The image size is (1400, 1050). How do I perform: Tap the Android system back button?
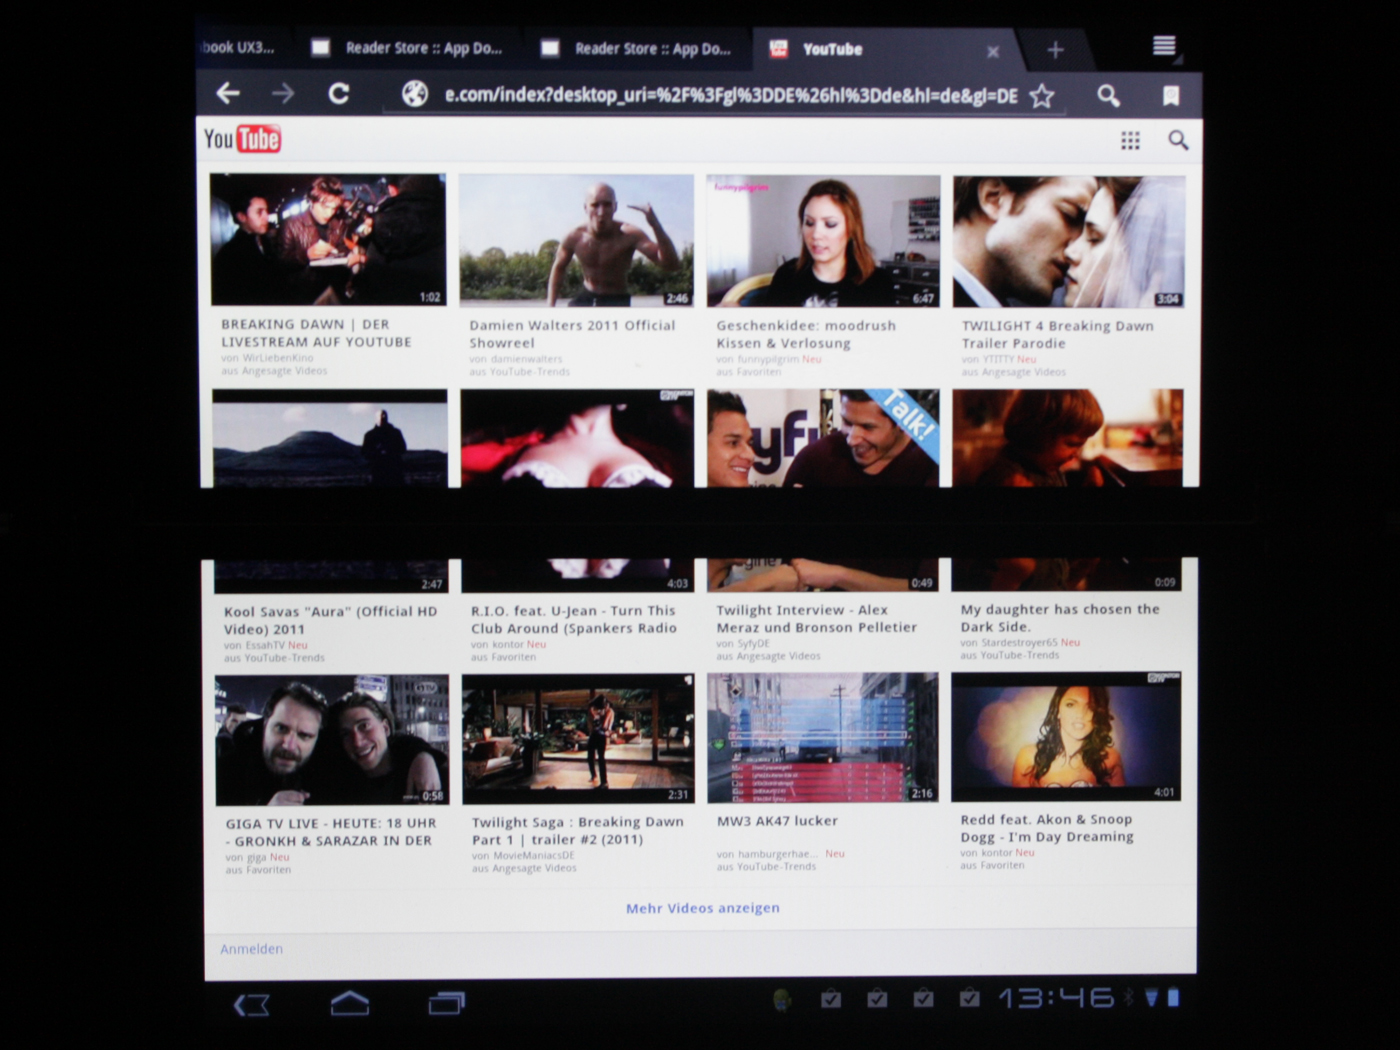251,1004
